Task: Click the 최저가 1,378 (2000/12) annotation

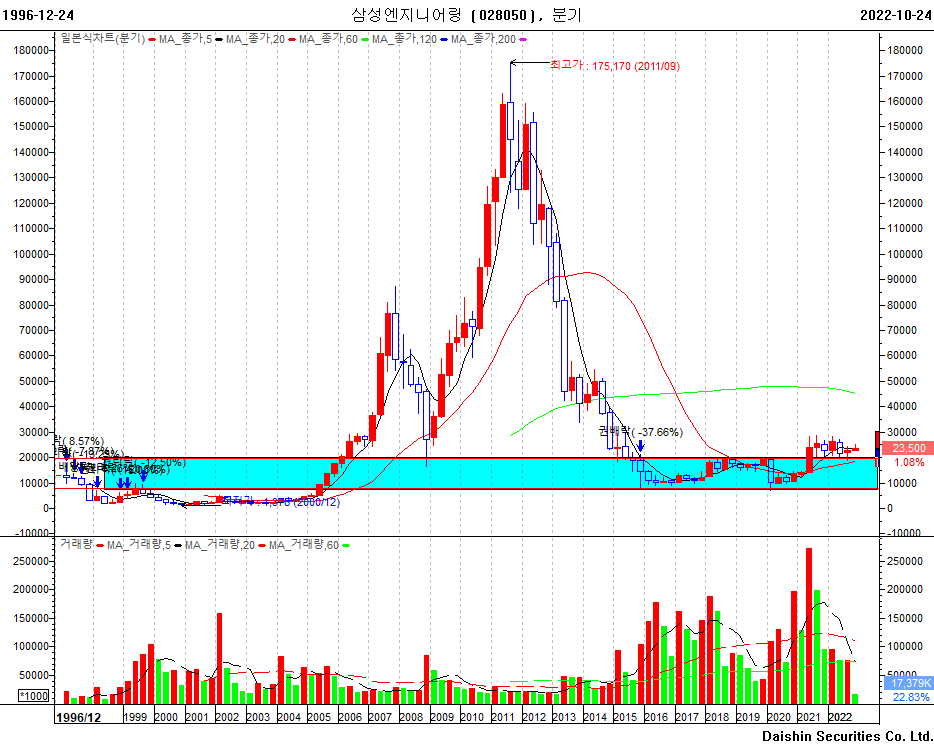Action: [x=280, y=502]
